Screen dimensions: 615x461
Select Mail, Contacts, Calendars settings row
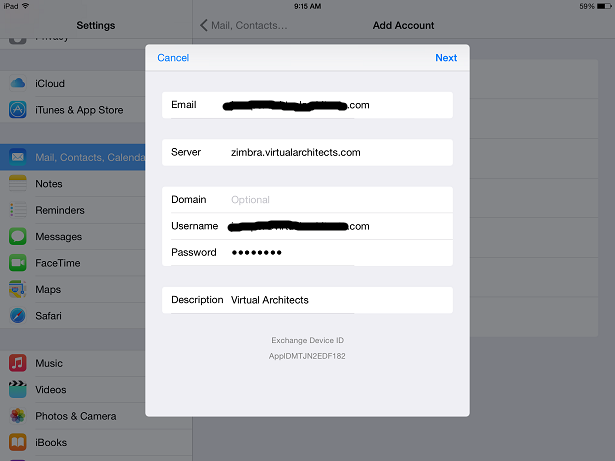[73, 157]
